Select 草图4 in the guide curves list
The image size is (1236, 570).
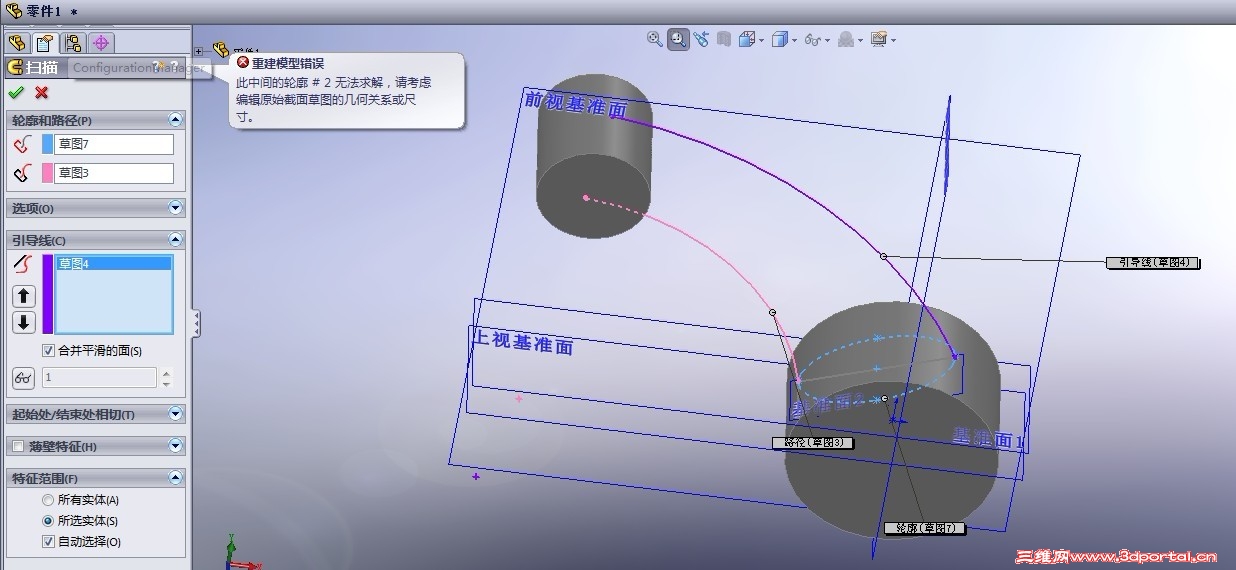point(113,264)
